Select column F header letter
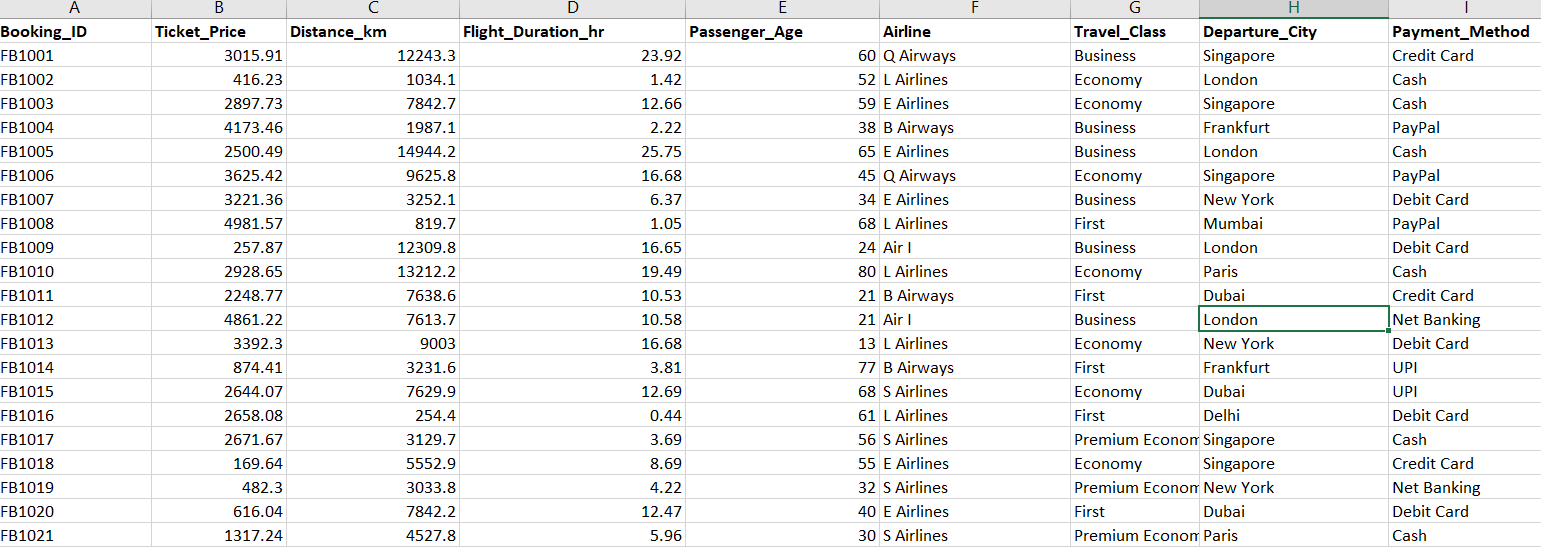This screenshot has height=547, width=1541. [x=975, y=9]
